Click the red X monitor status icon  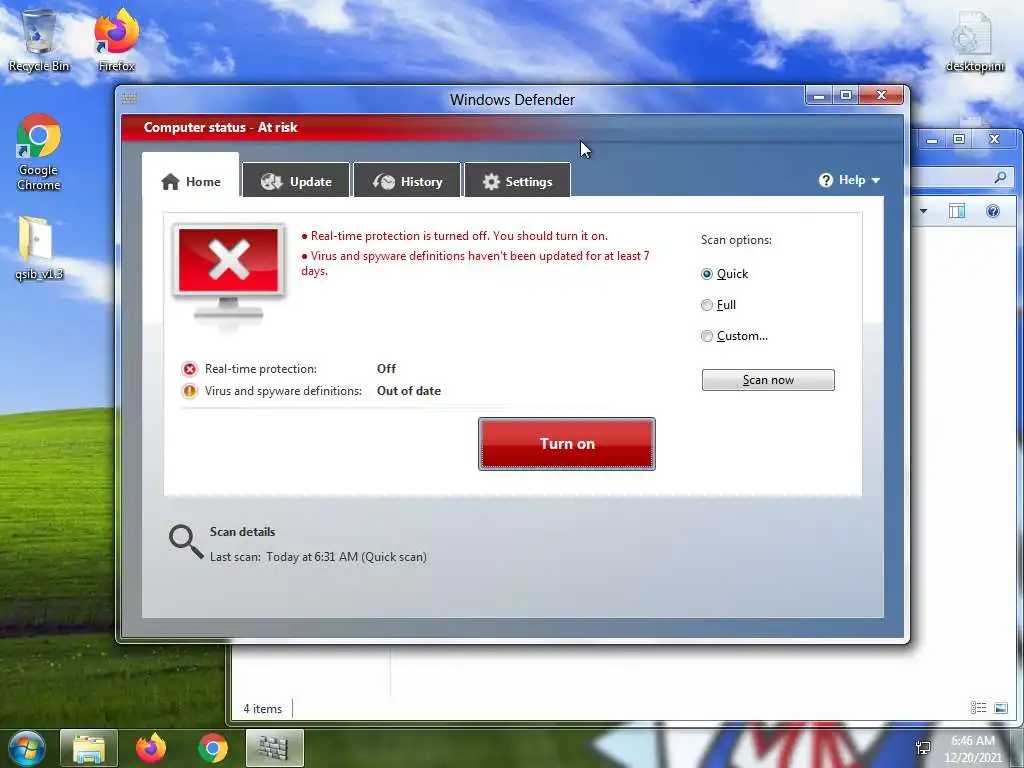click(x=229, y=273)
